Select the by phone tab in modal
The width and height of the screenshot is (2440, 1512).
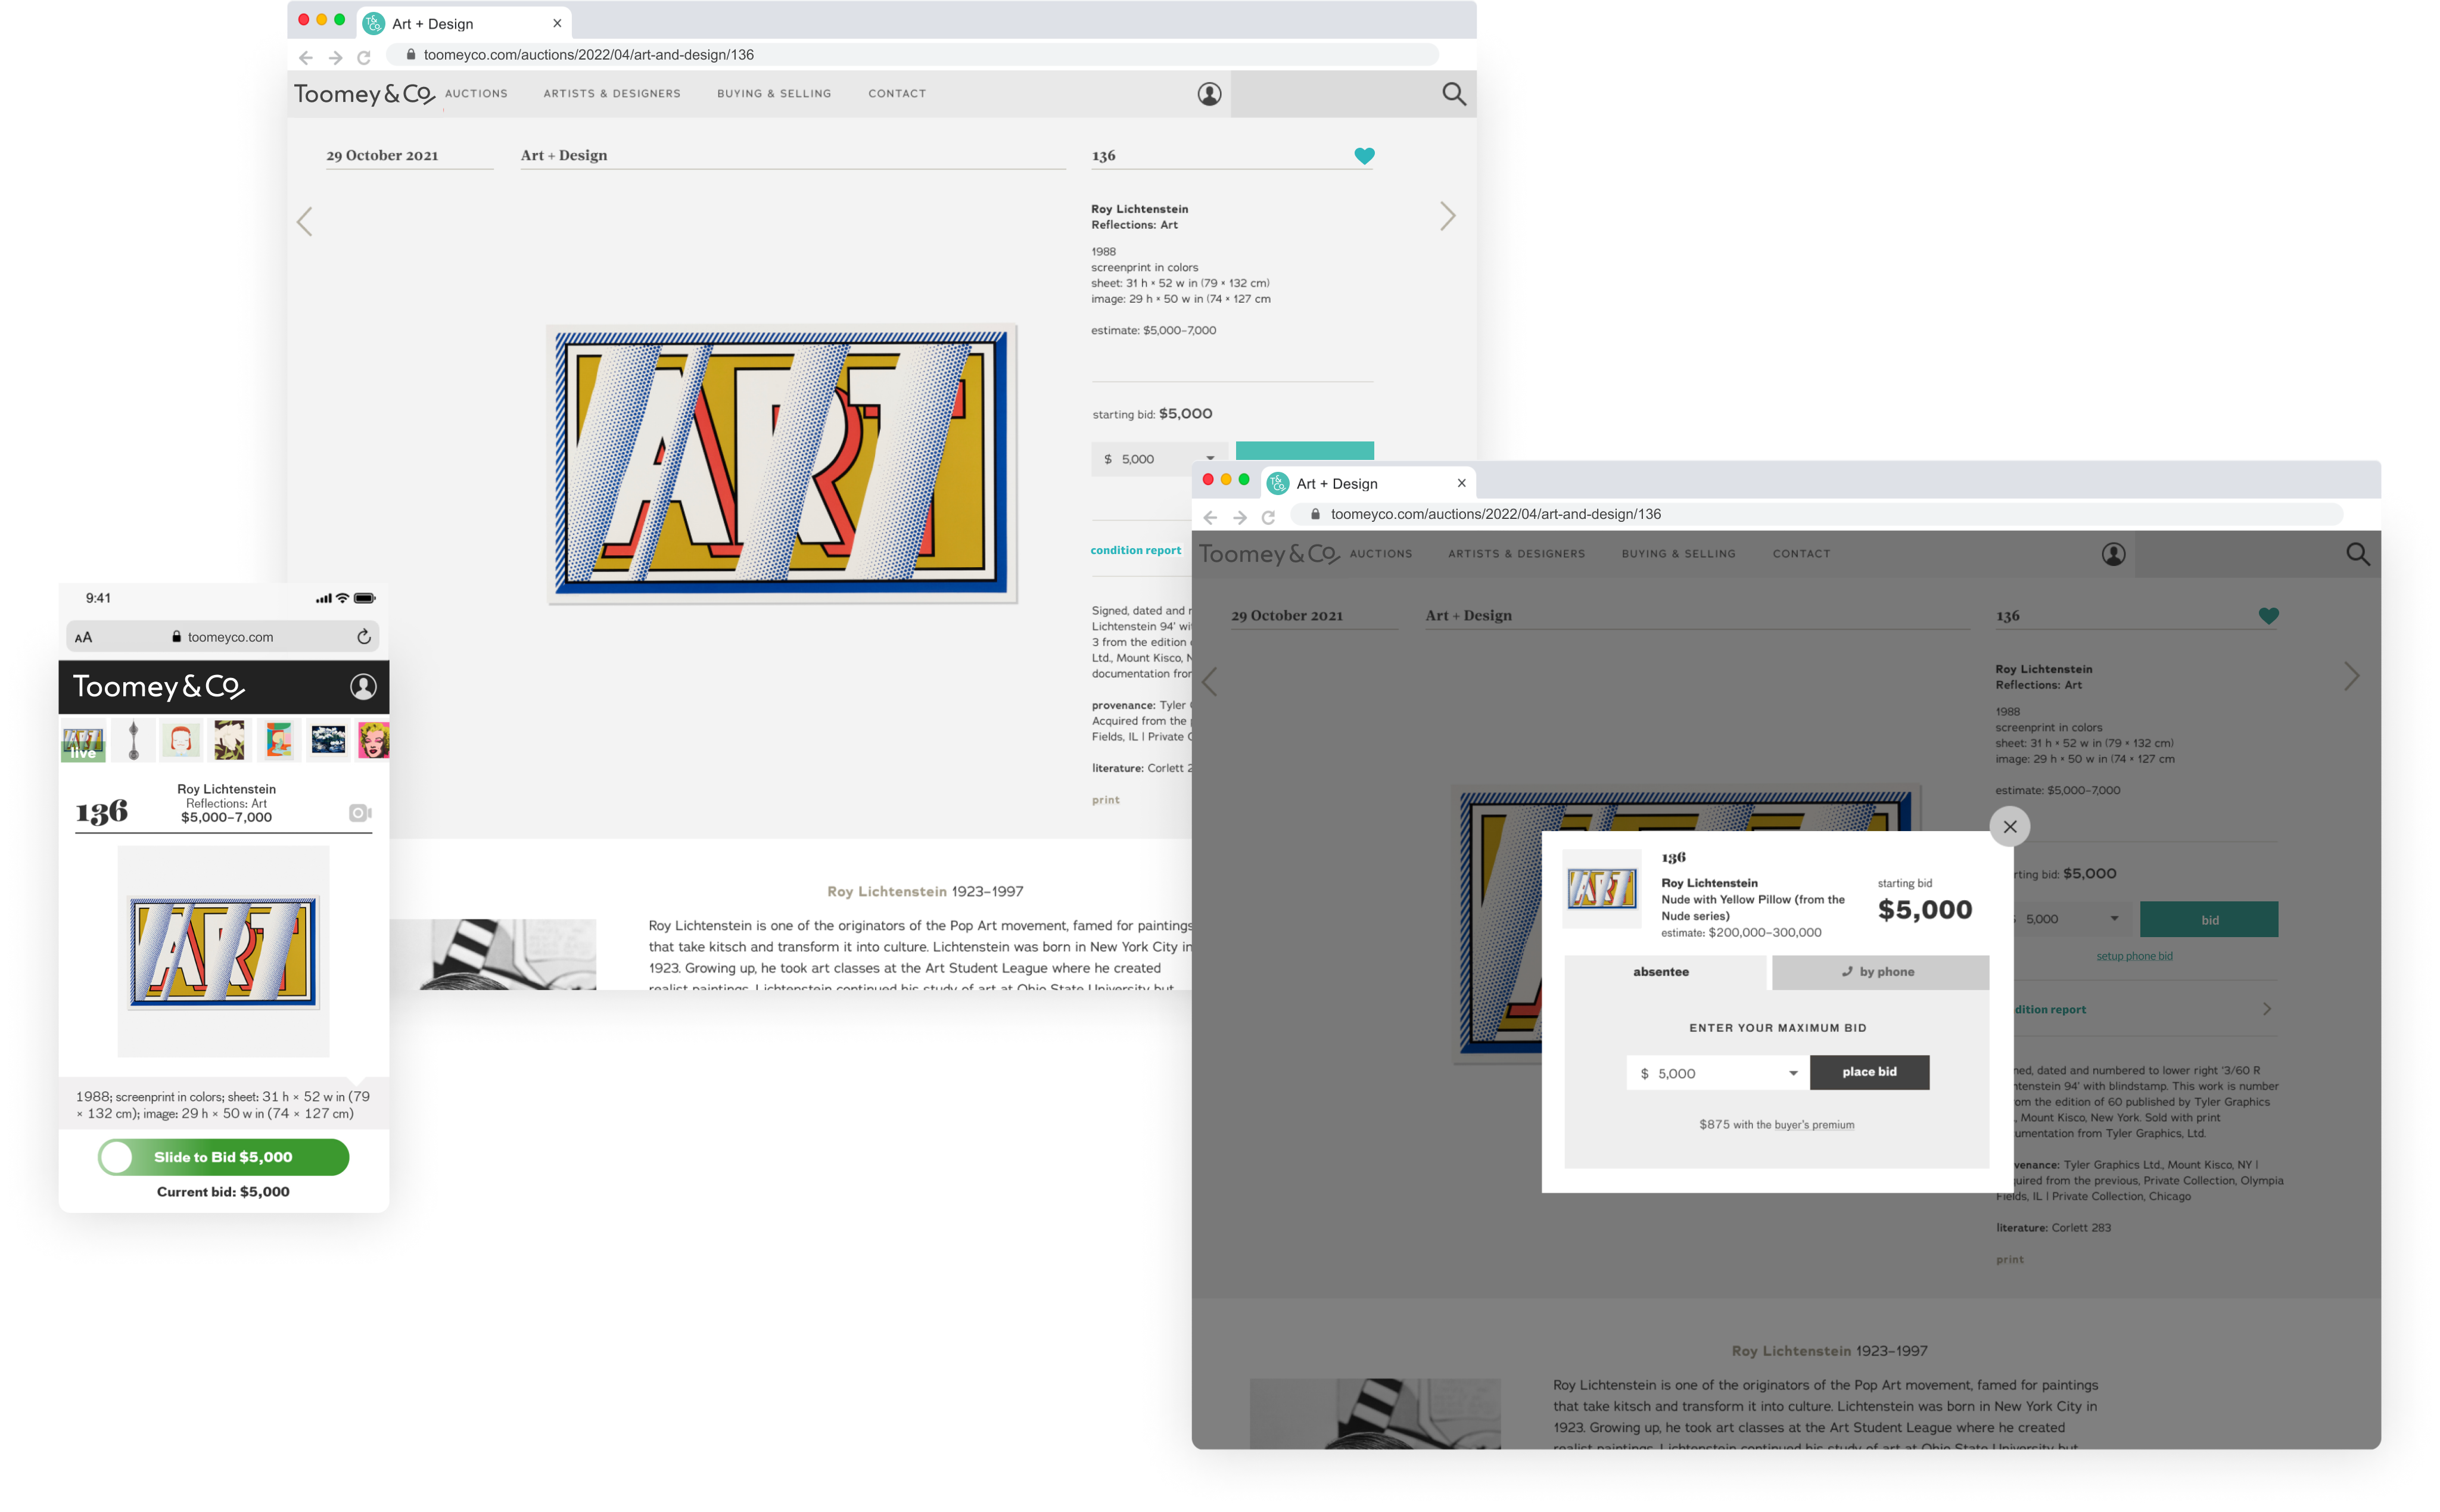pyautogui.click(x=1880, y=972)
